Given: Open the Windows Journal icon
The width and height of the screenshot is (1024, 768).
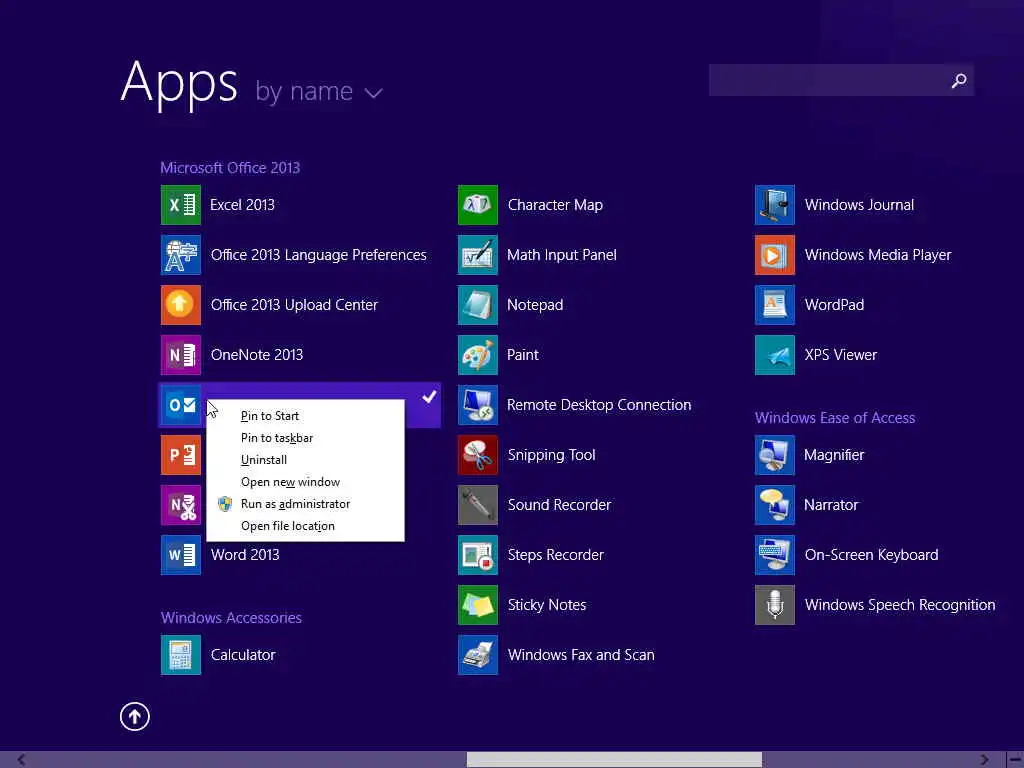Looking at the screenshot, I should [775, 205].
